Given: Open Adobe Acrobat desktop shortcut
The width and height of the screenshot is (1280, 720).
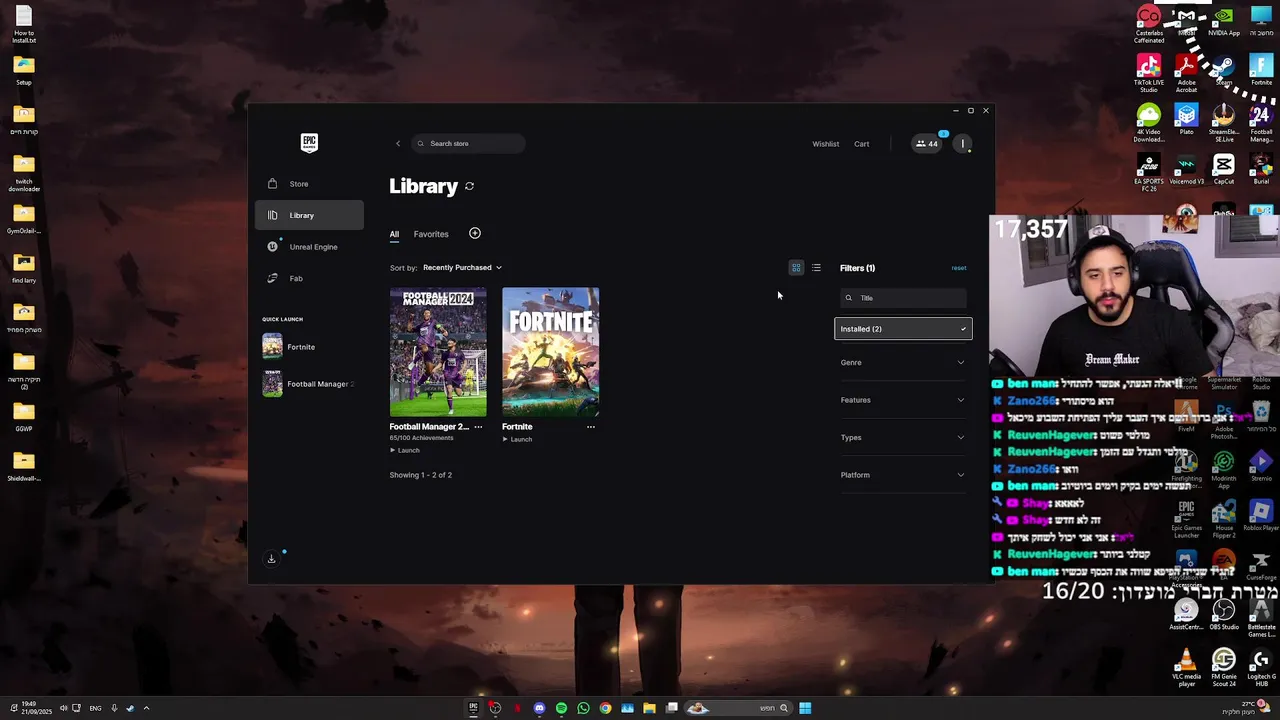Looking at the screenshot, I should [1187, 75].
